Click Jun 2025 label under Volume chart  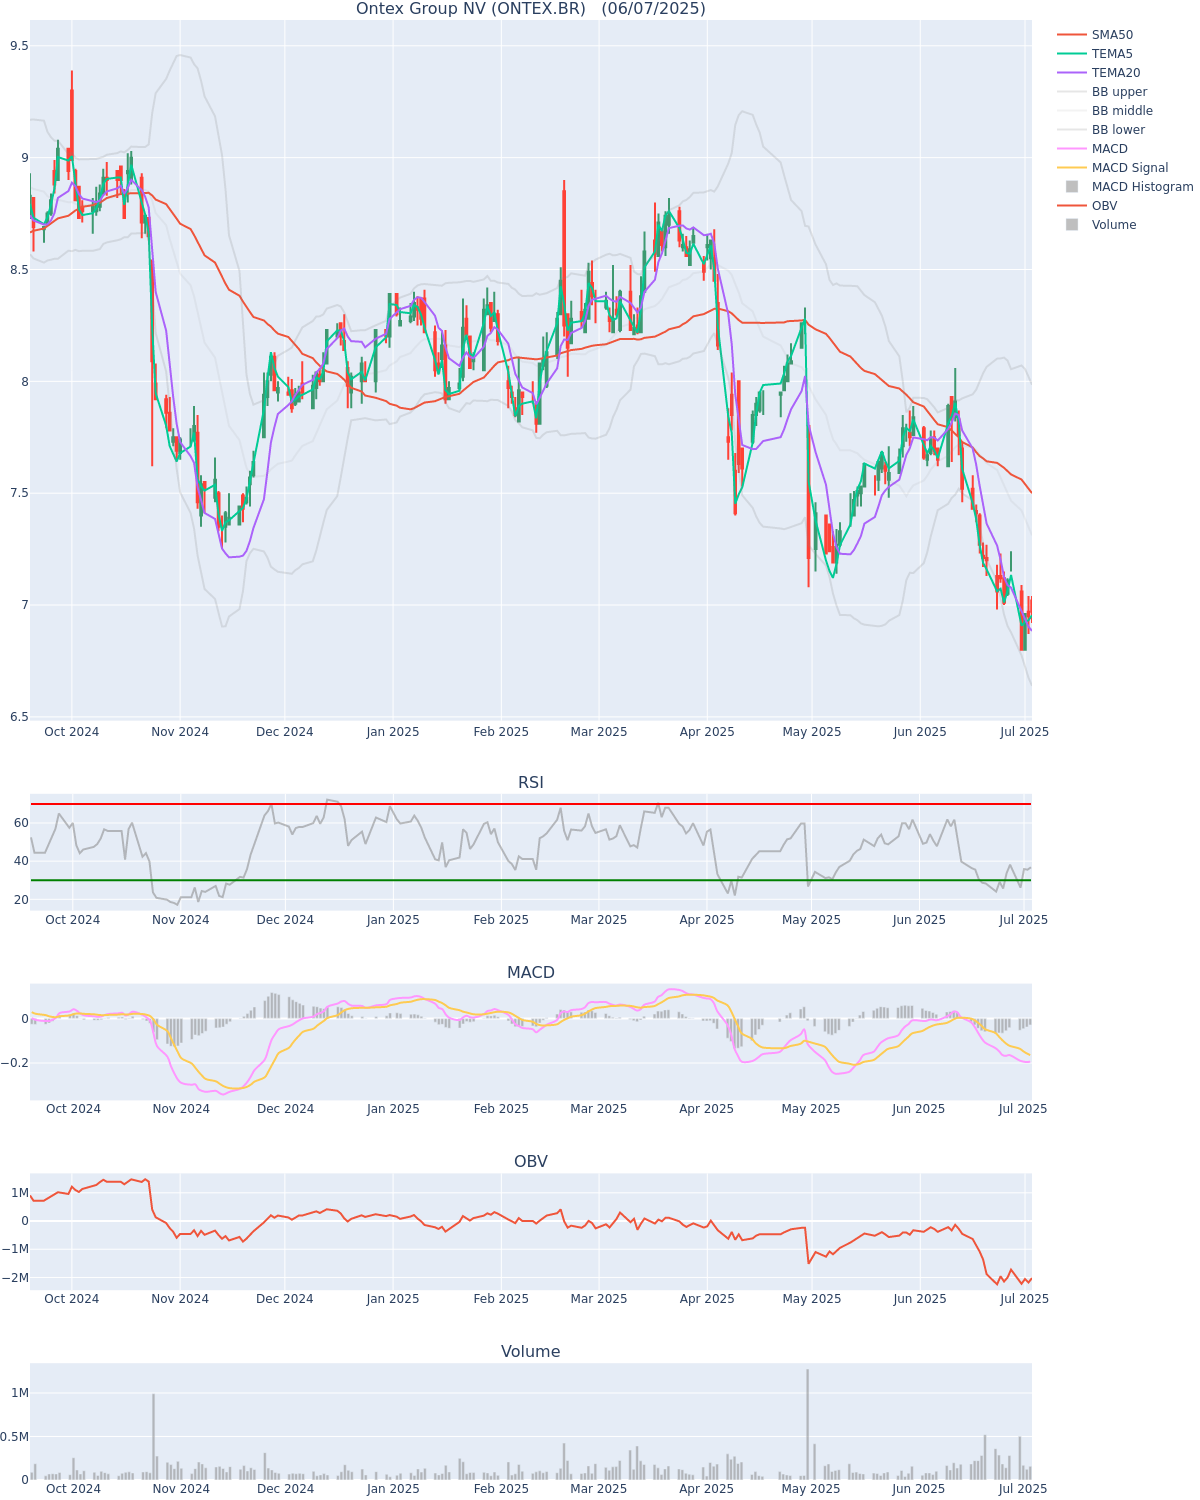(919, 1489)
